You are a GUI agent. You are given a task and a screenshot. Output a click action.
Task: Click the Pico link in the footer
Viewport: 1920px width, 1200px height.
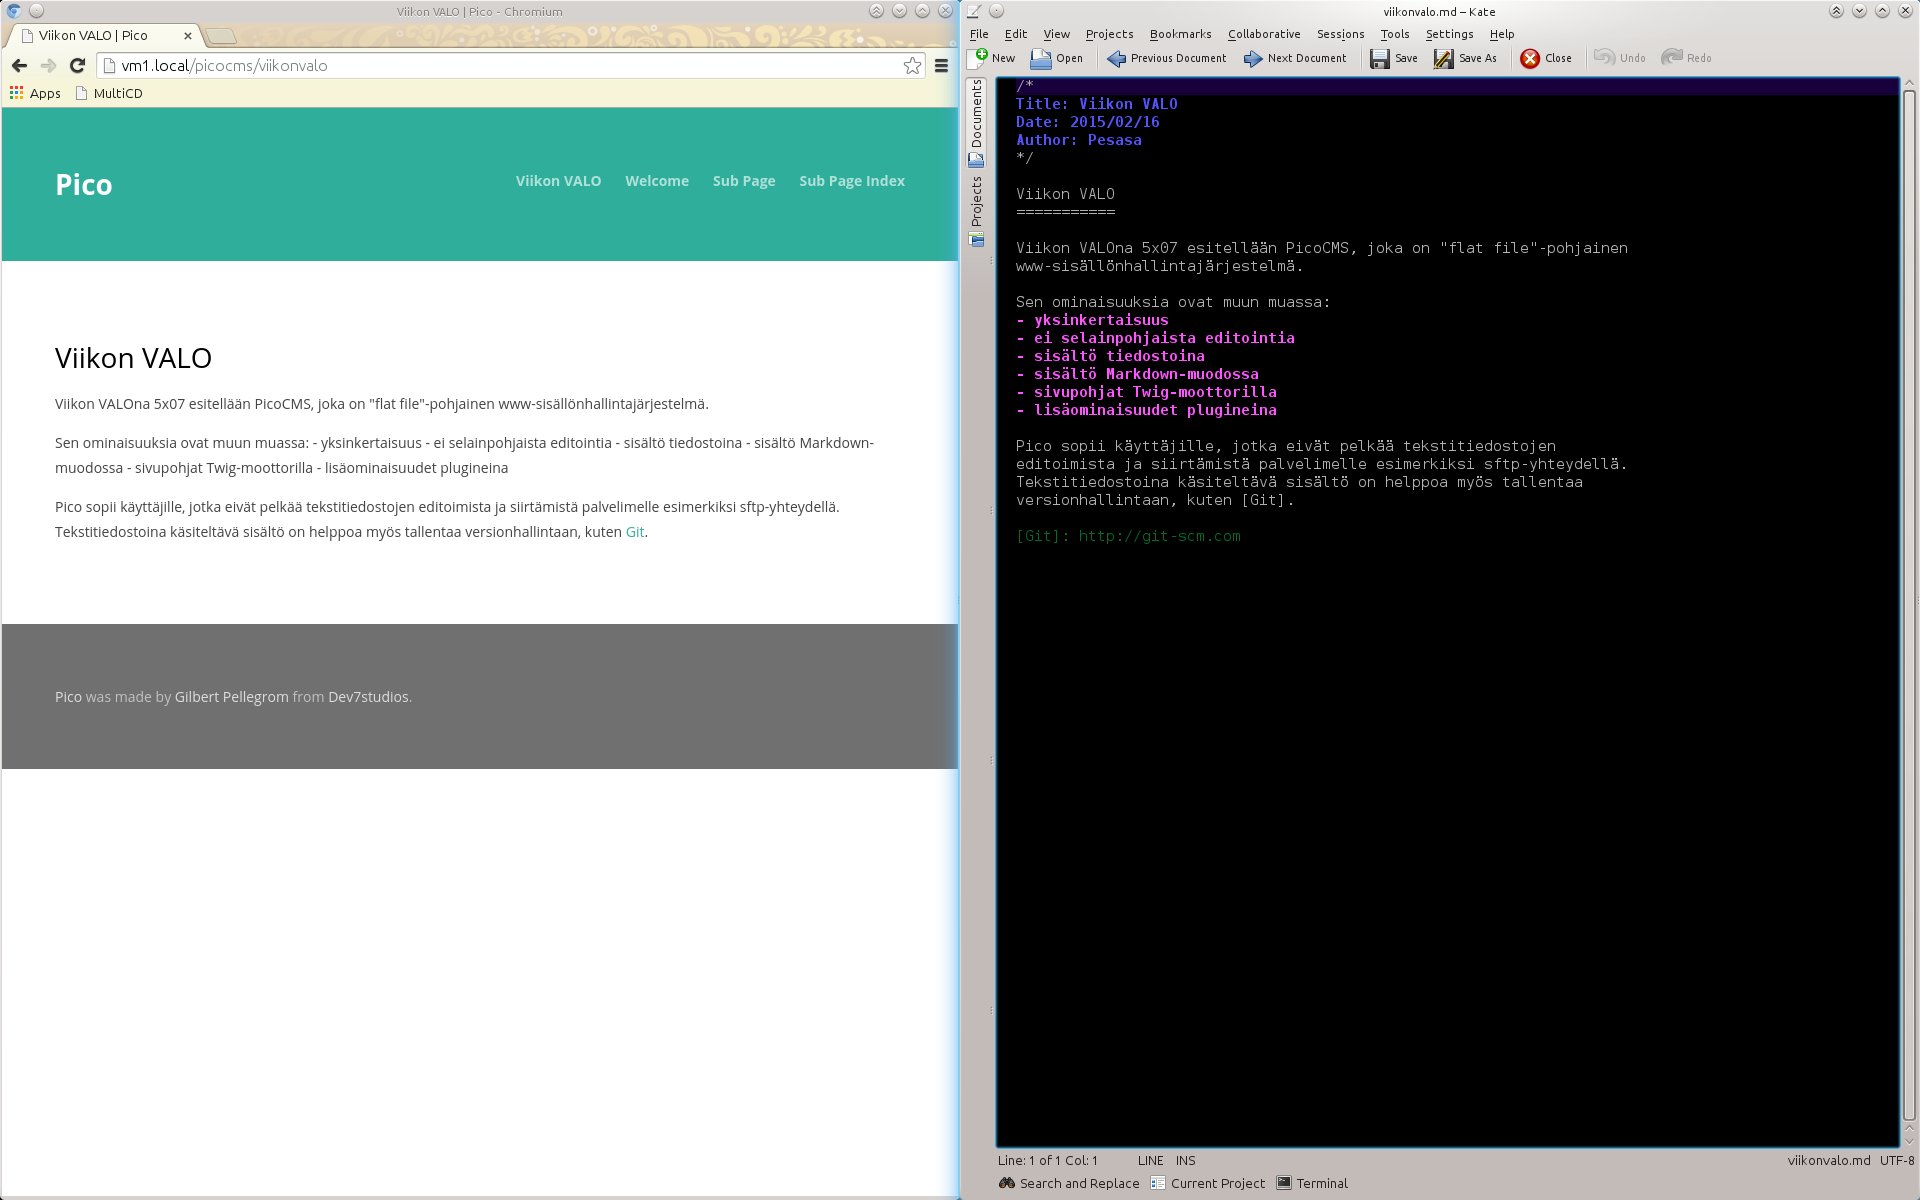point(68,697)
